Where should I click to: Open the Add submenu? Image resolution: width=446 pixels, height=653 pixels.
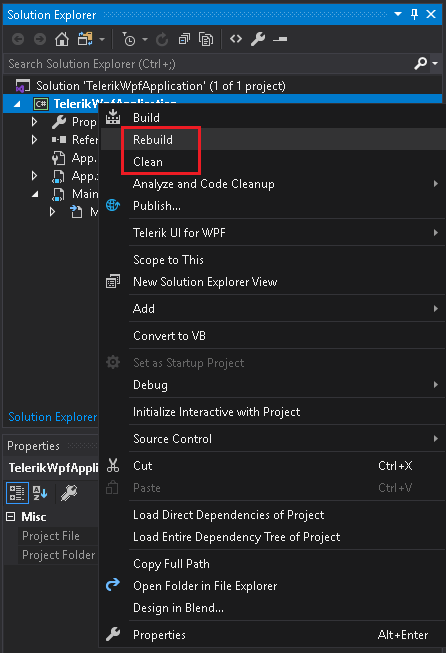(x=274, y=309)
